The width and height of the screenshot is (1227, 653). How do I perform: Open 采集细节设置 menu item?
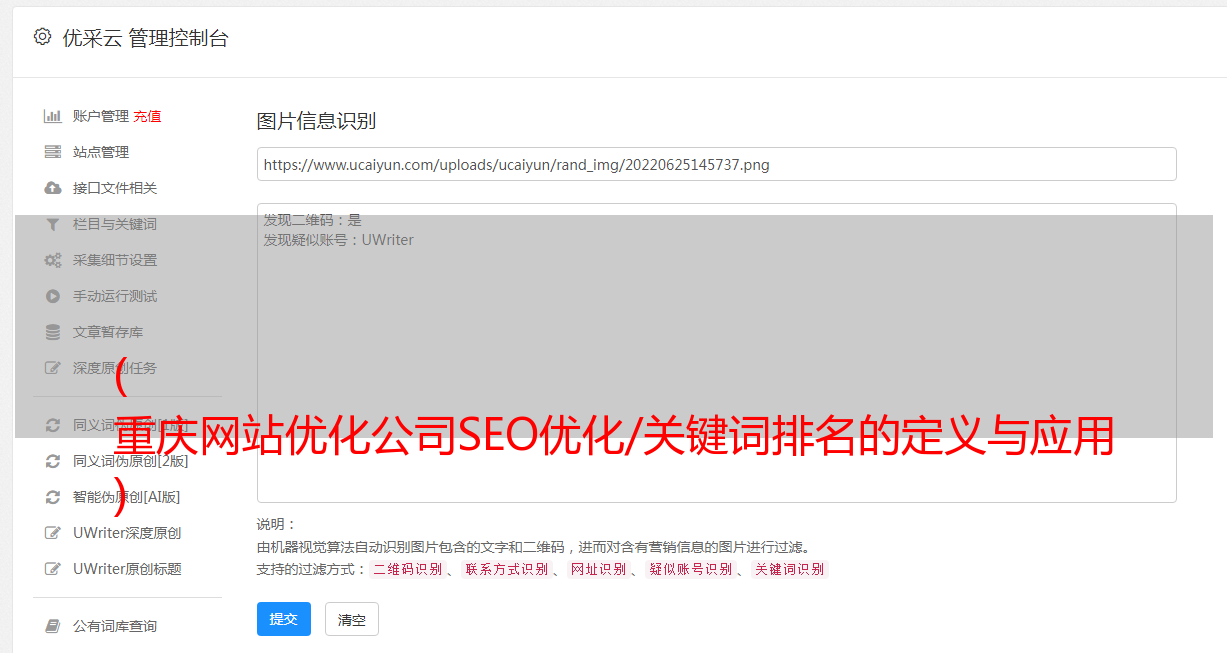point(115,260)
